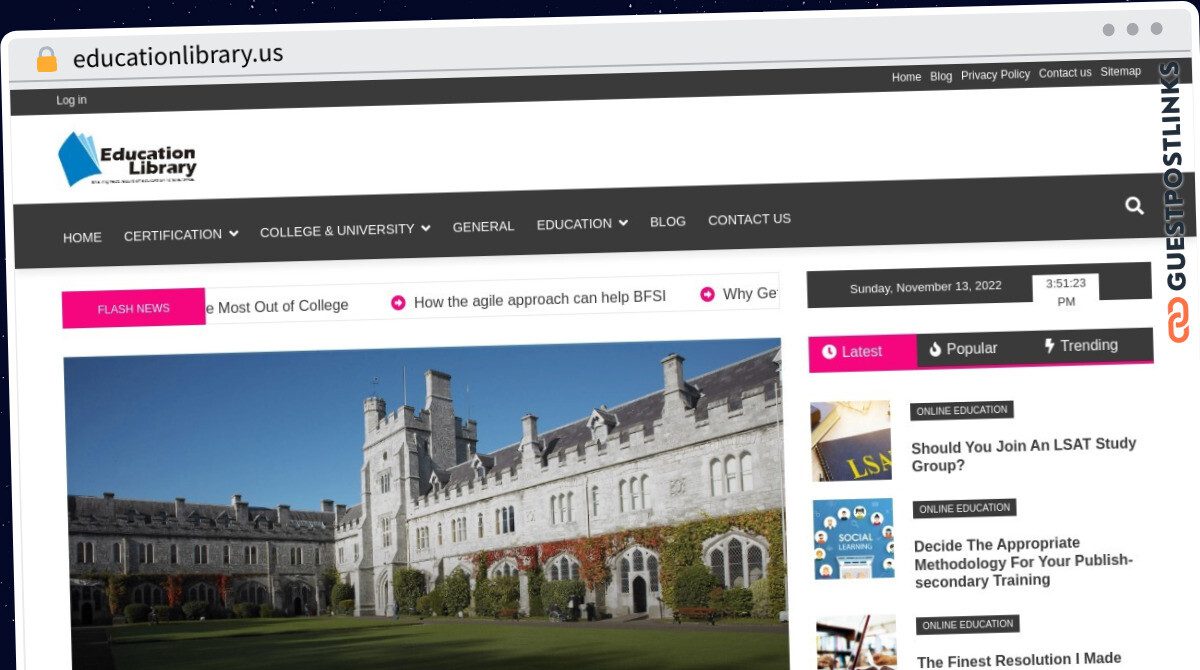Screen dimensions: 1200x670
Task: Open 'Should You Join An LSAT Study Group?'
Action: 1024,455
